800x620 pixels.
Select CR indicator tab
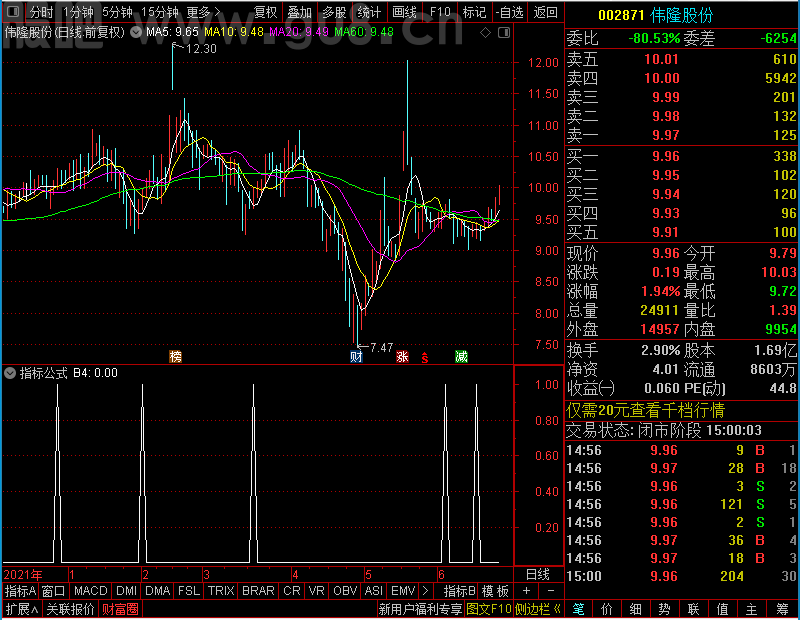pos(292,591)
